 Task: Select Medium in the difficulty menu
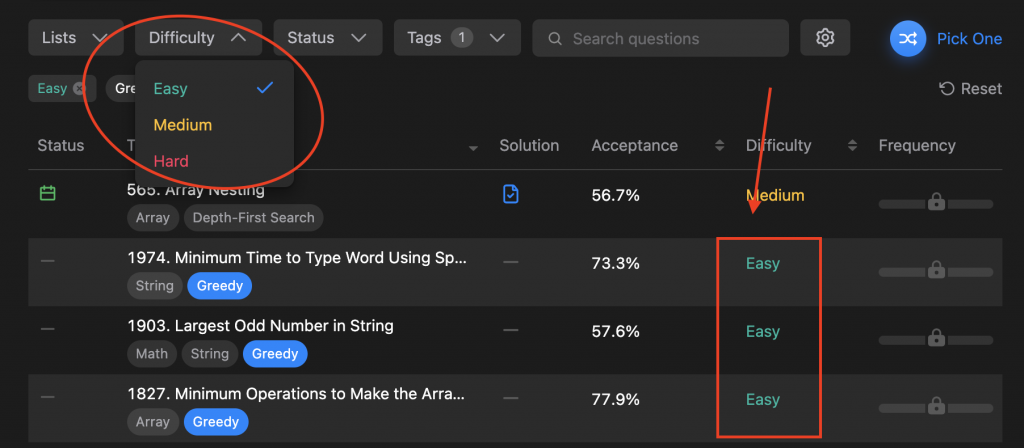(x=183, y=125)
